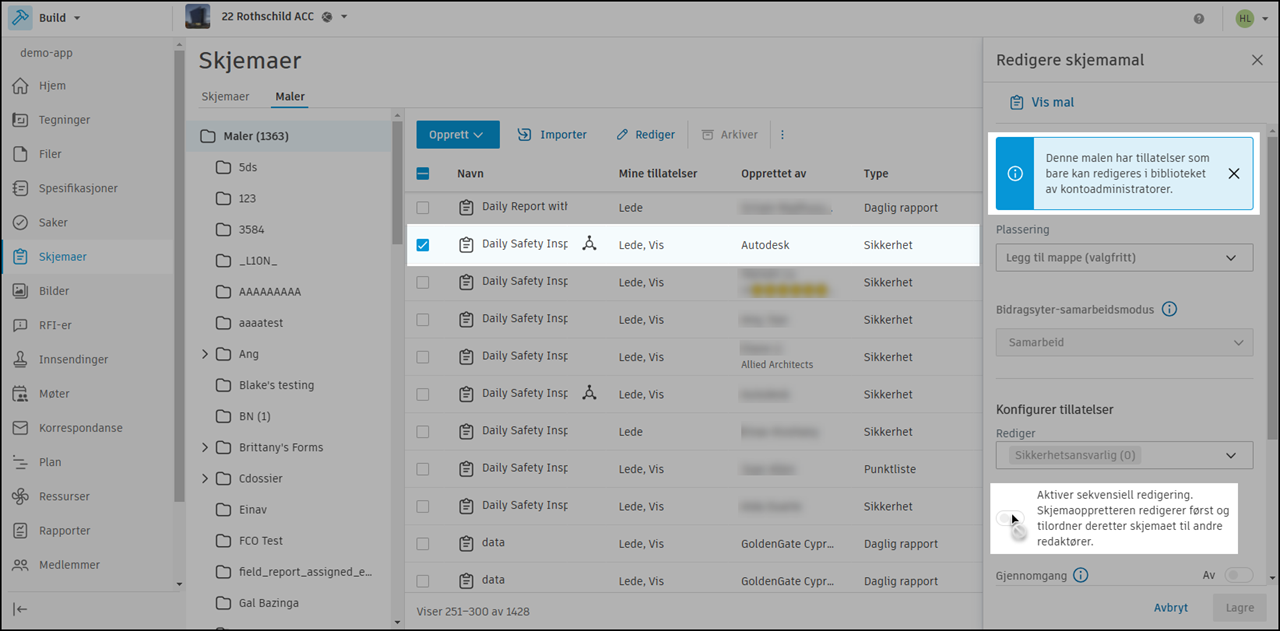Image resolution: width=1280 pixels, height=631 pixels.
Task: Uncheck the Autodesk Daily Safety Insp row
Action: tap(423, 245)
